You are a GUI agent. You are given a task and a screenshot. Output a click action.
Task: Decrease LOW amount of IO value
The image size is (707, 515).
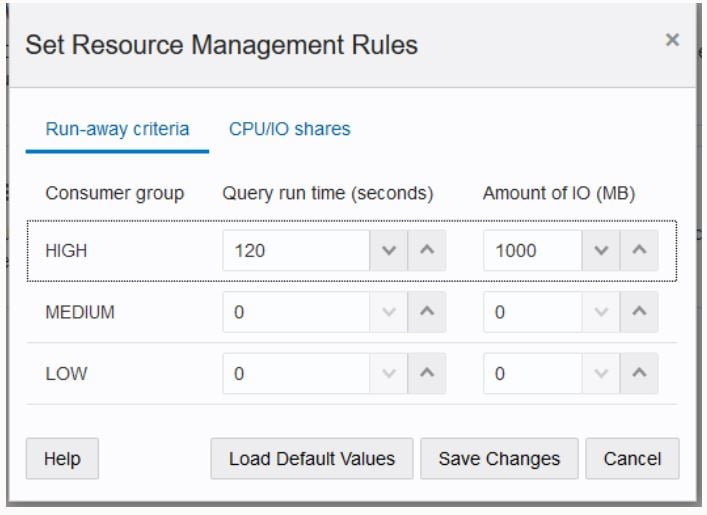pos(601,373)
